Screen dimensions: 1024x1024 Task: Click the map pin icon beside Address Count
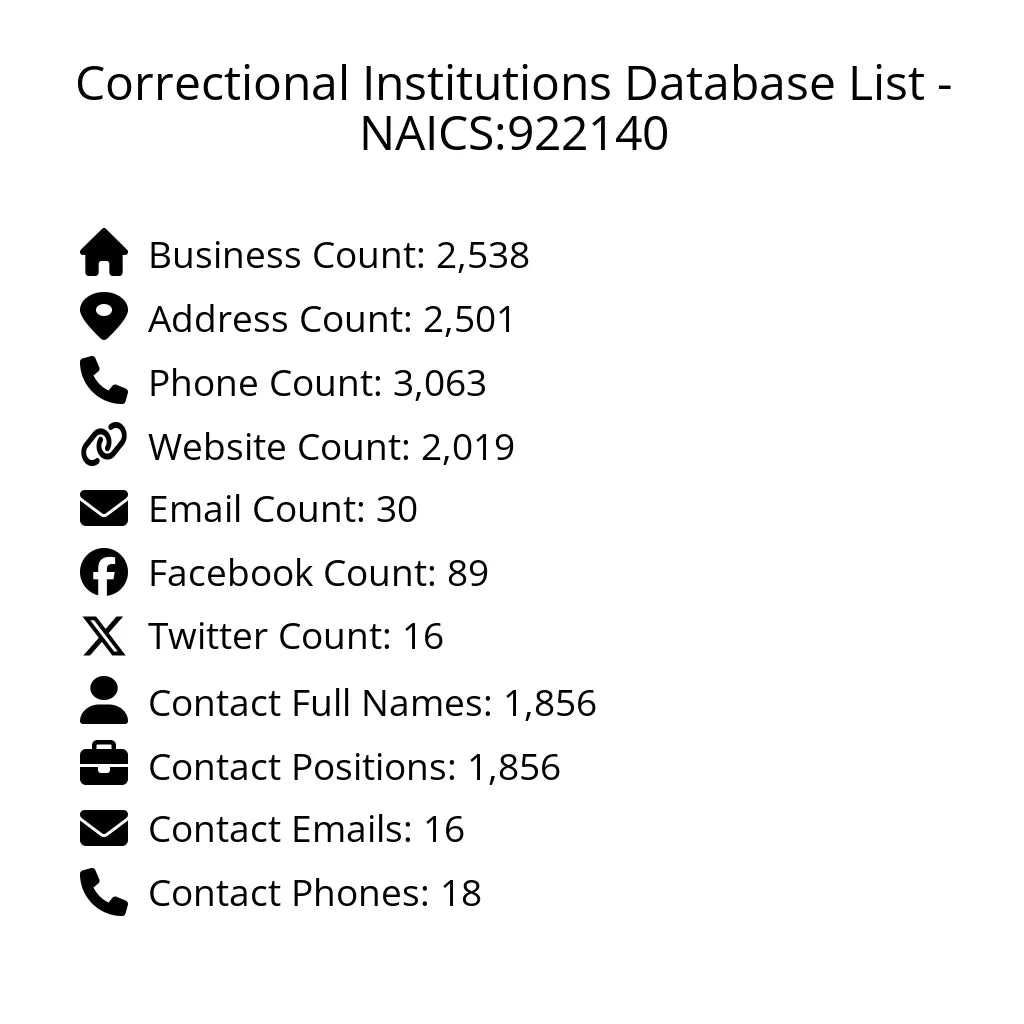pyautogui.click(x=104, y=318)
